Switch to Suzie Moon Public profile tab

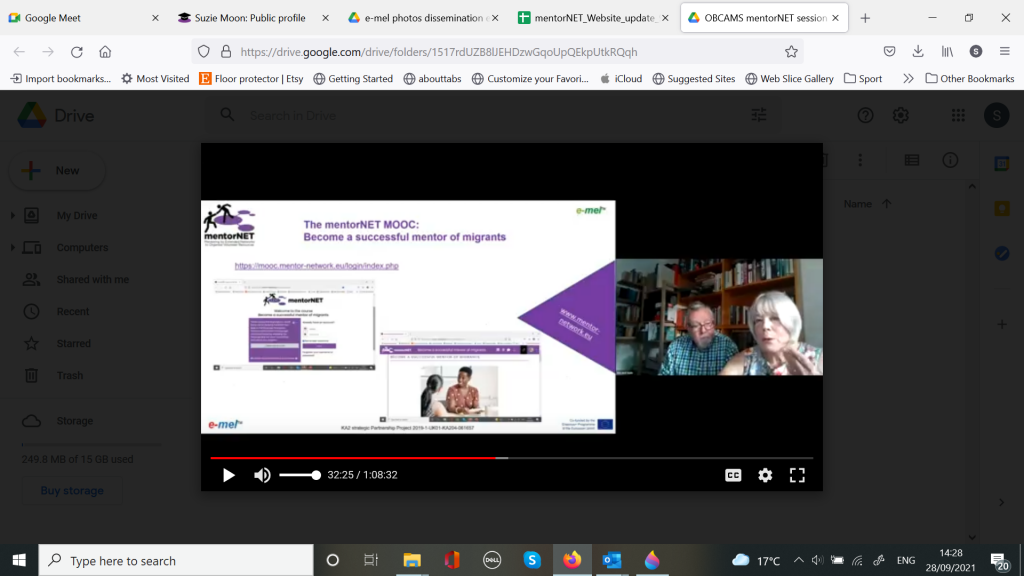click(x=253, y=18)
